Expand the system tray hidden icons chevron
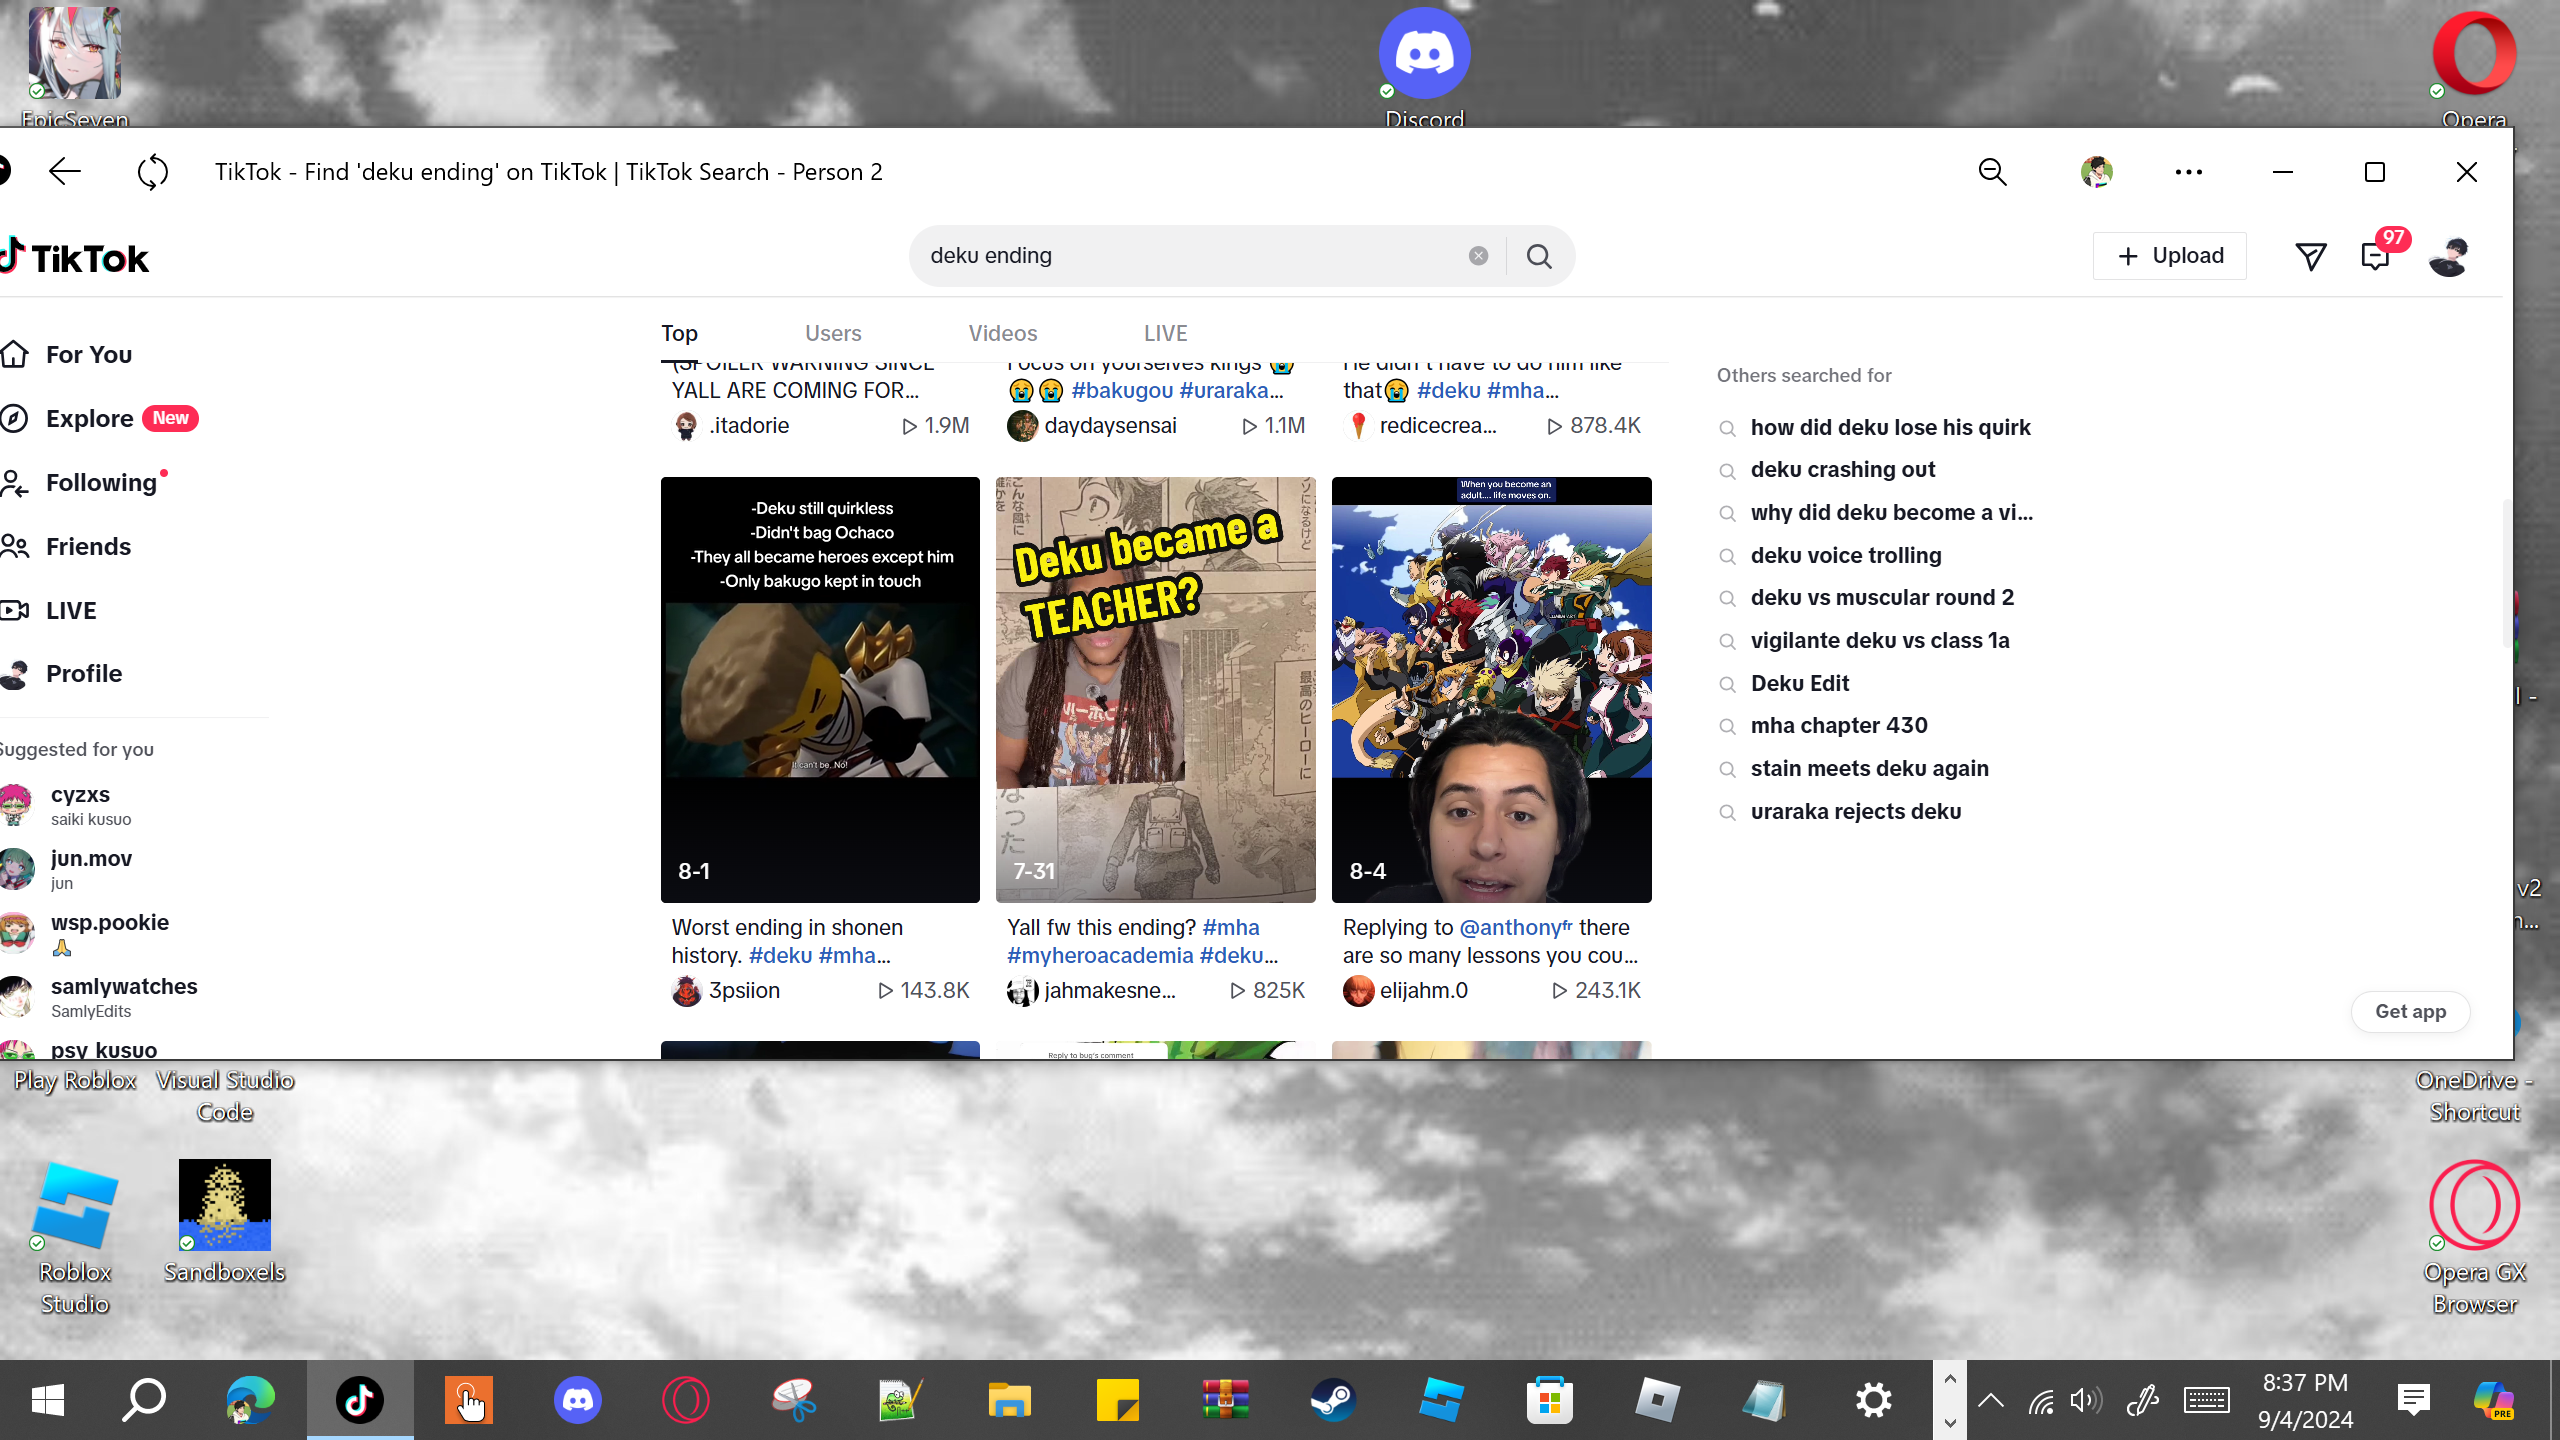Screen dimensions: 2560x1440 (x=1990, y=1400)
